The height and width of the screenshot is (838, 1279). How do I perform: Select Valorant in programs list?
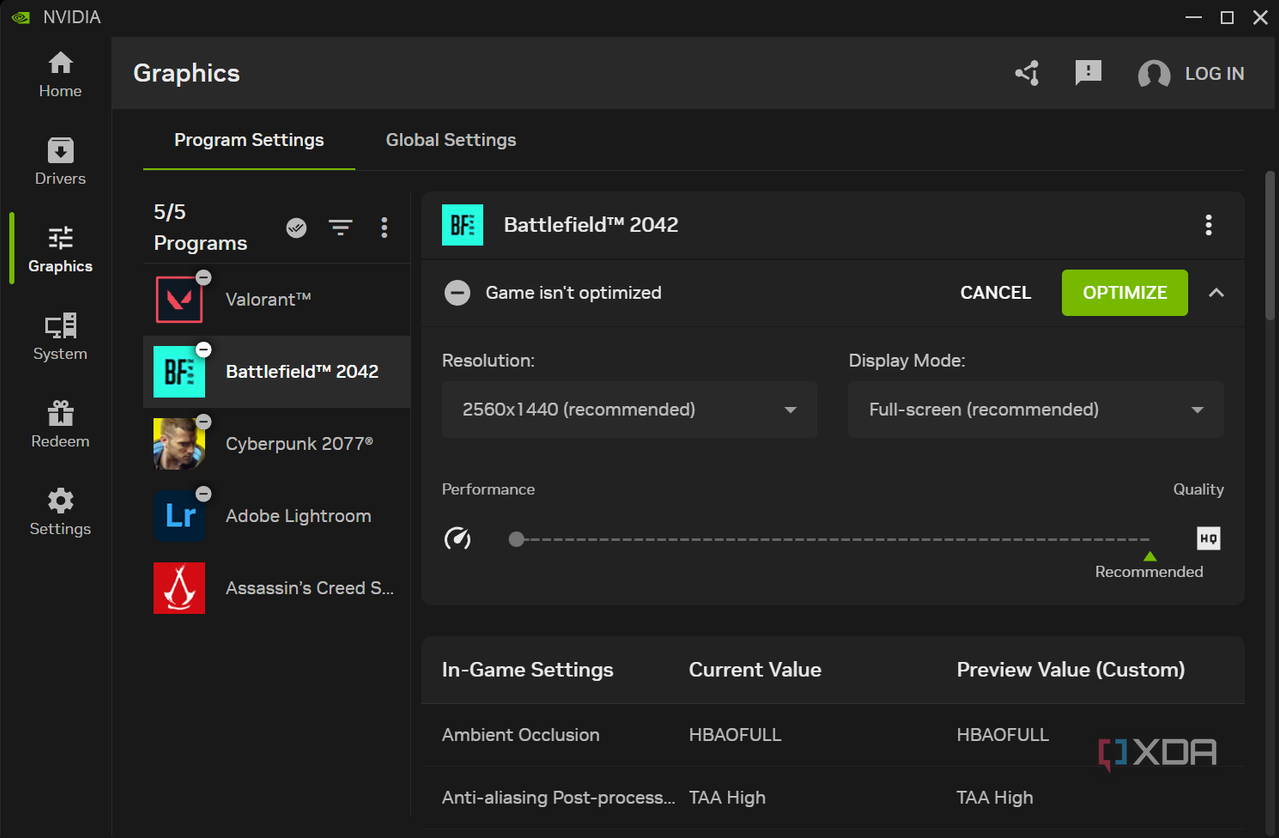click(x=277, y=299)
